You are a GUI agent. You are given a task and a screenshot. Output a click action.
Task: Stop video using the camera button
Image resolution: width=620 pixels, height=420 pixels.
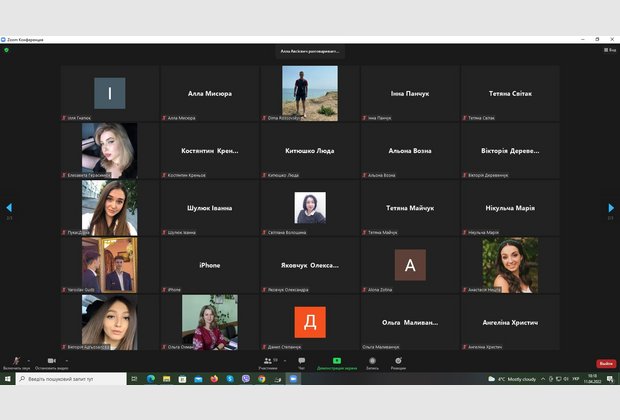51,361
